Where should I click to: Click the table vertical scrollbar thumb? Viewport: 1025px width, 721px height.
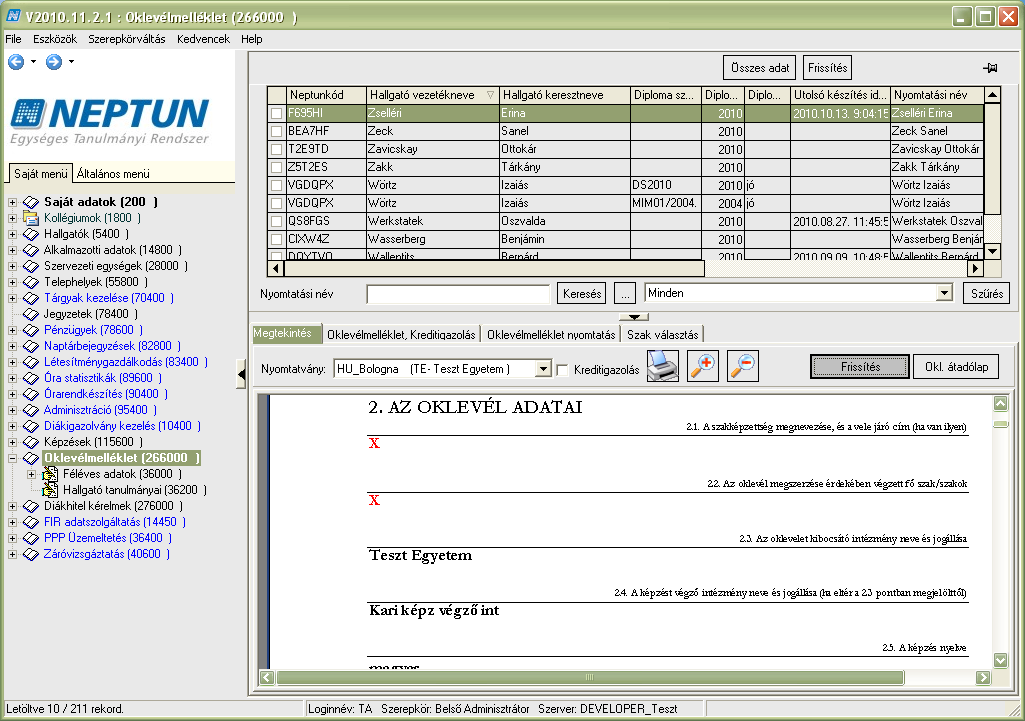[992, 159]
